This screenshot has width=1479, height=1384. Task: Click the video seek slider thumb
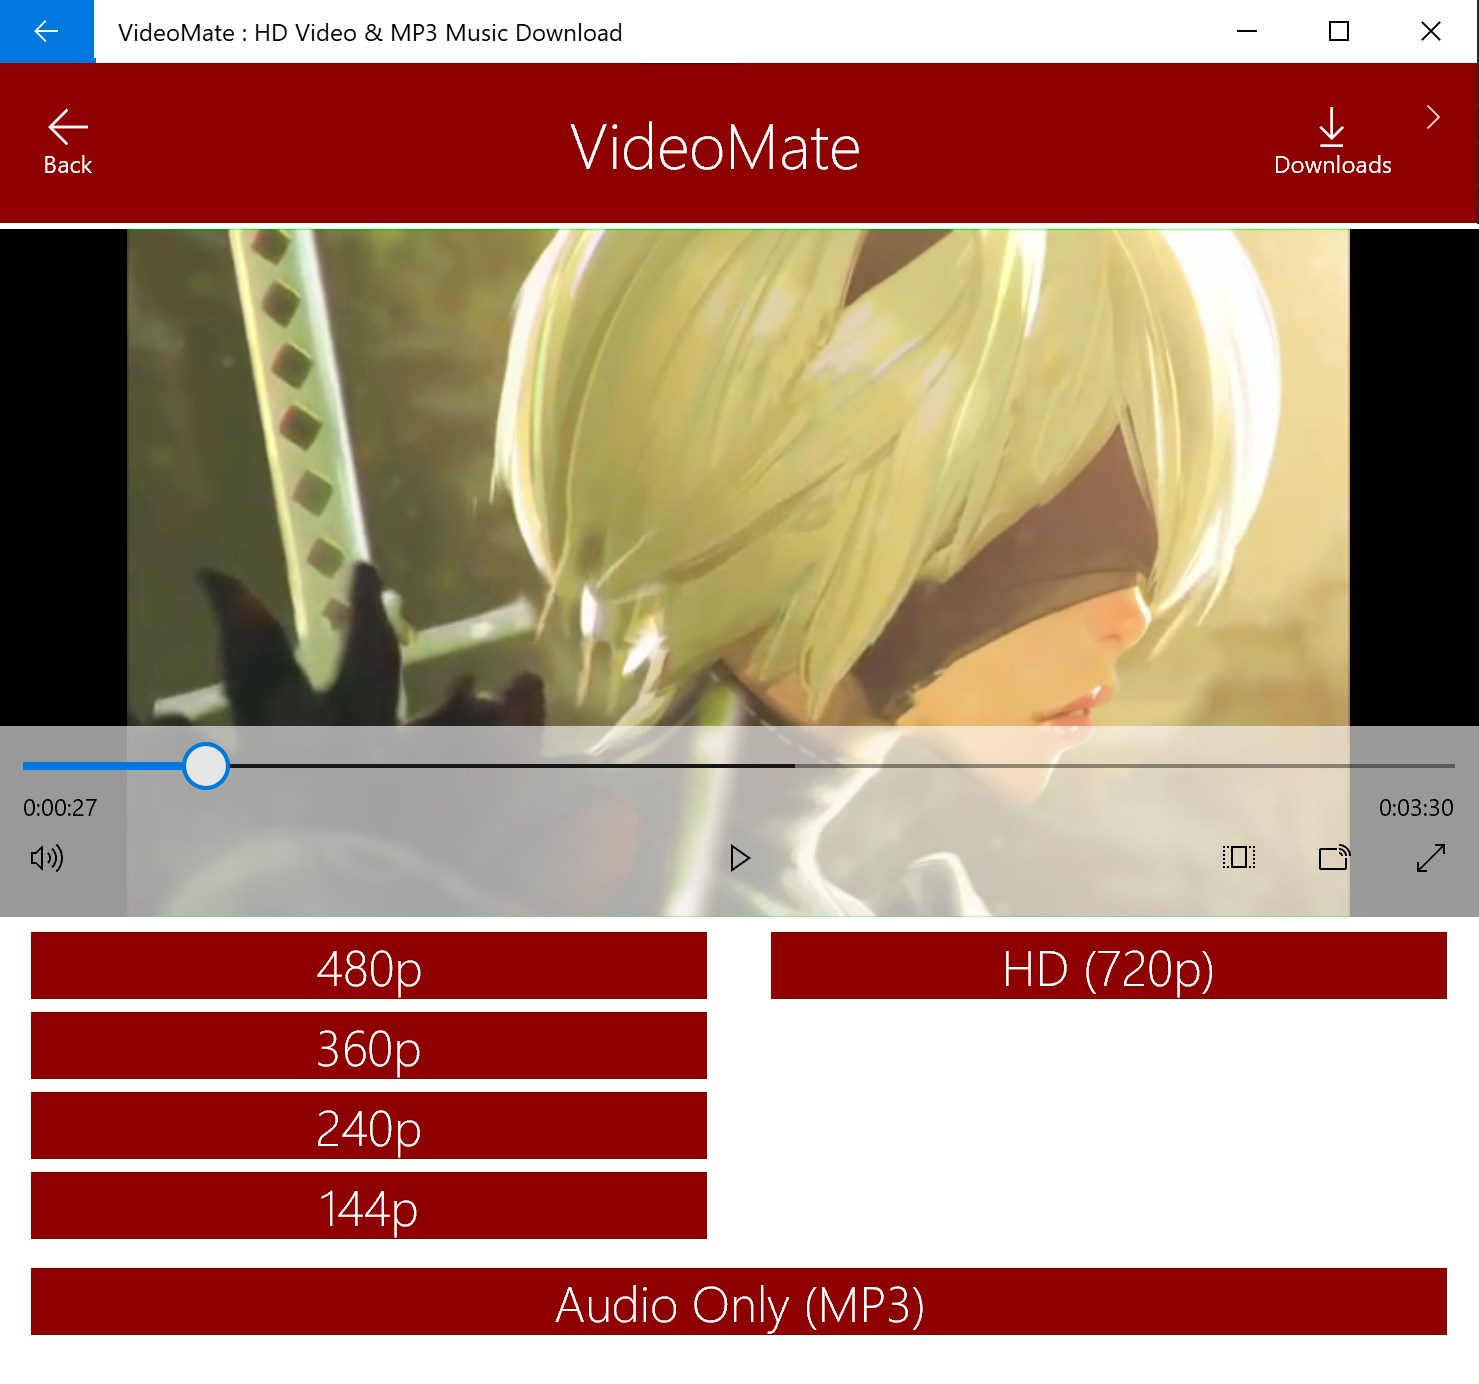click(206, 766)
